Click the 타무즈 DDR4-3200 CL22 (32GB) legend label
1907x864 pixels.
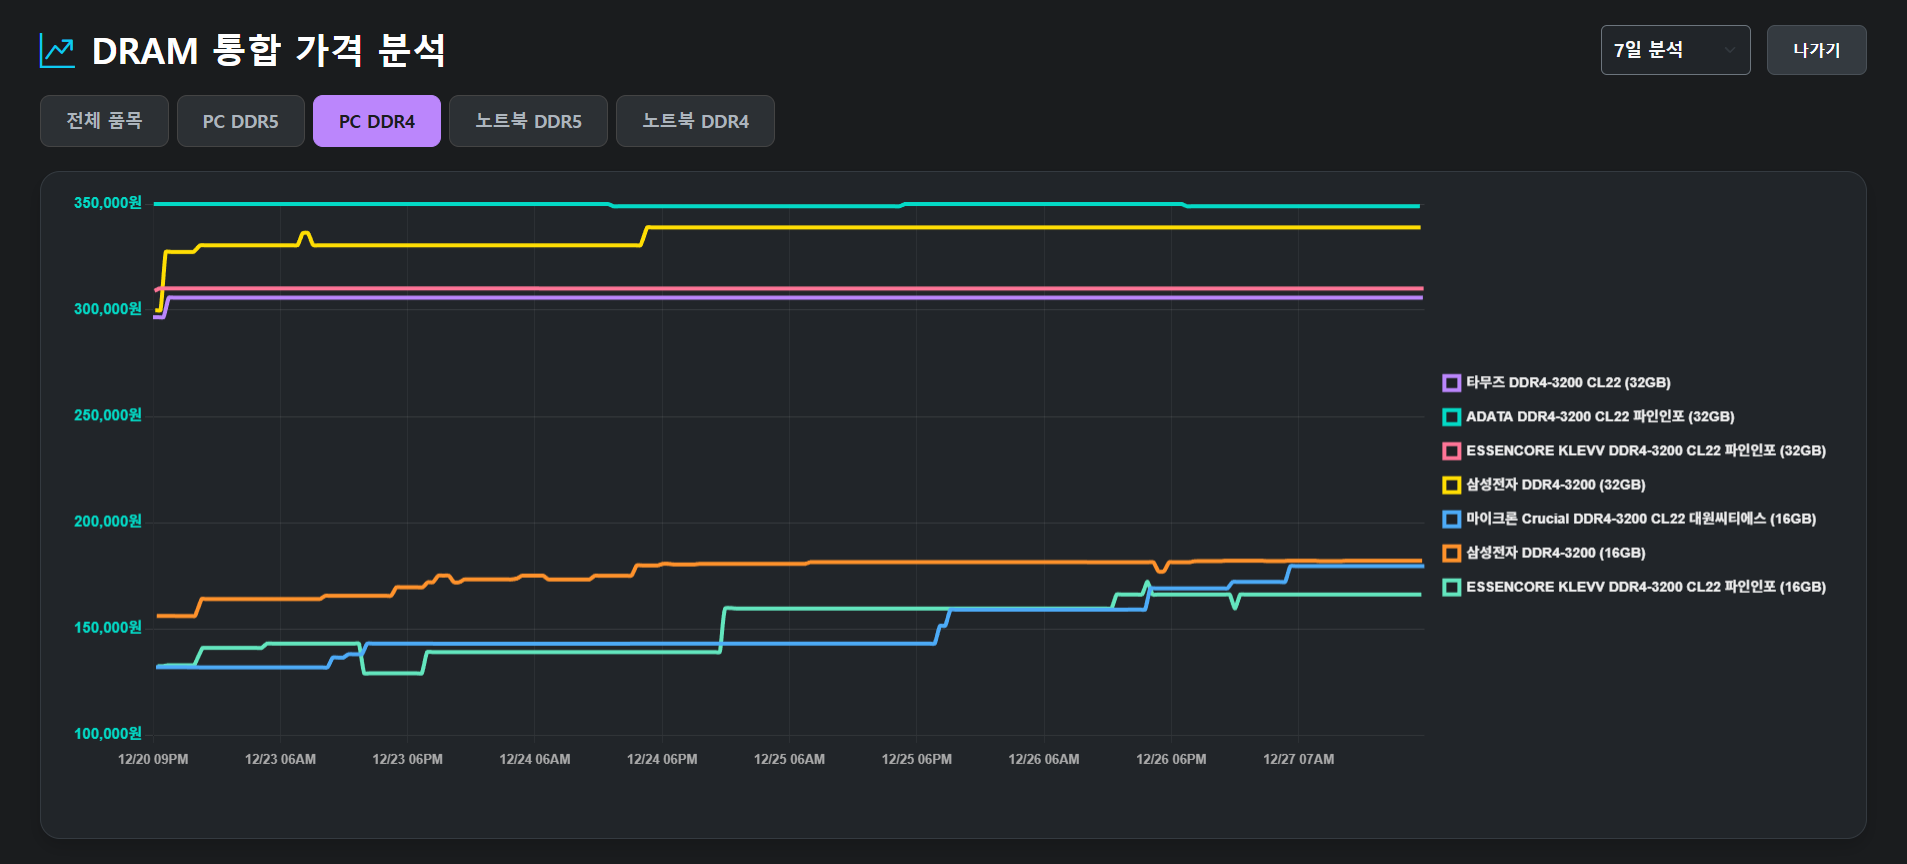pyautogui.click(x=1568, y=383)
